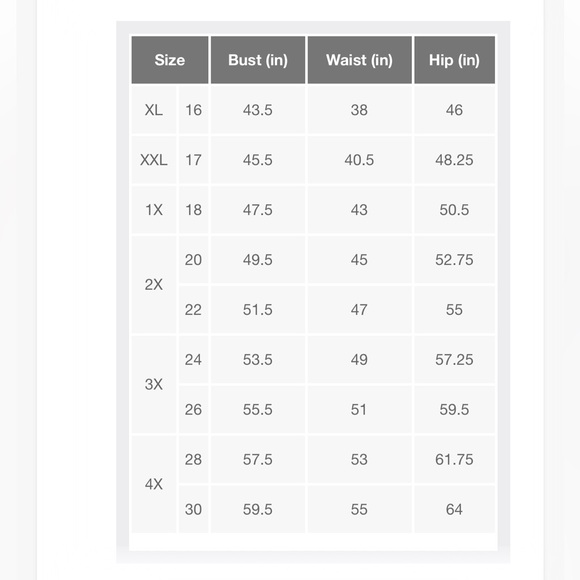Click the 48.25 hip measurement
The width and height of the screenshot is (580, 580).
(x=455, y=160)
